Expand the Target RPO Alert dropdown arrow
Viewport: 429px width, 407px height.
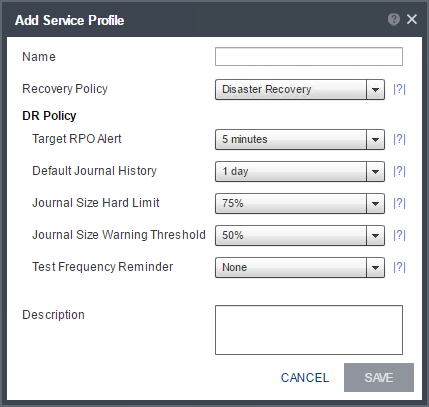pyautogui.click(x=375, y=139)
